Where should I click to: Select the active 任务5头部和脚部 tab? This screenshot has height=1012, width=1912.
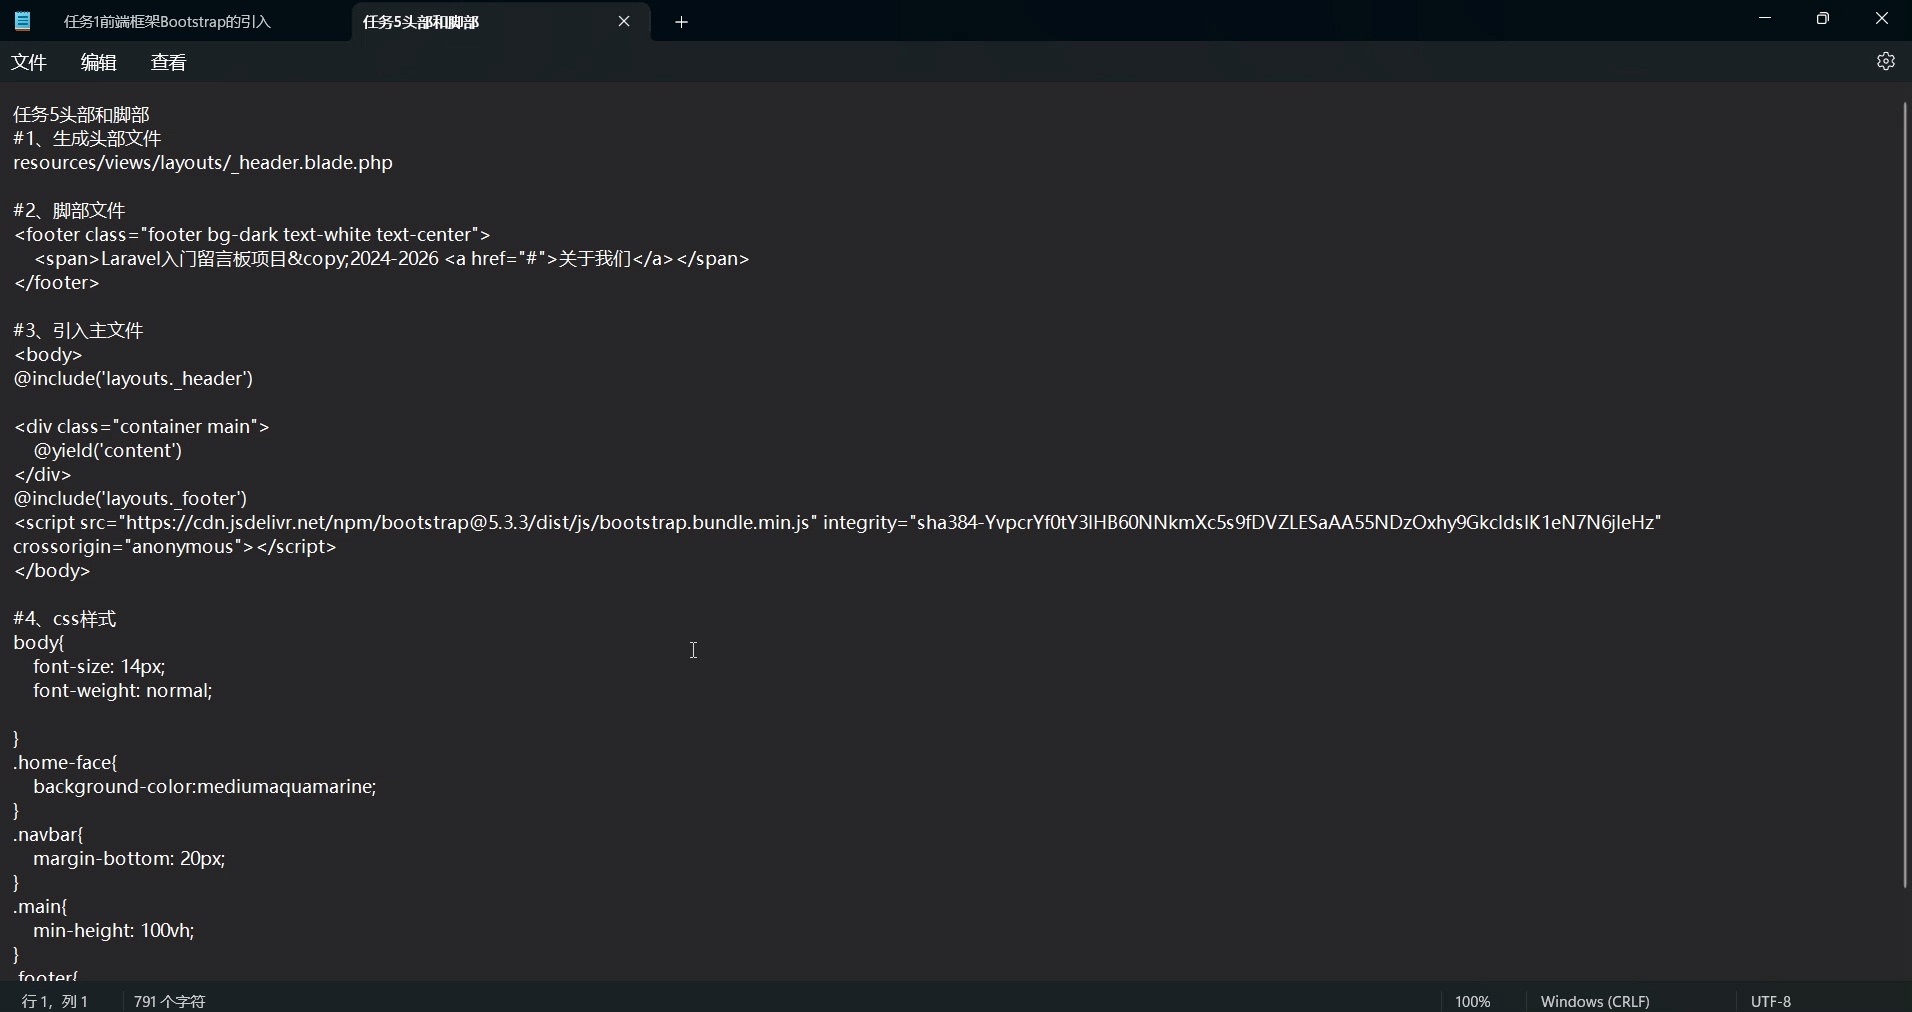(x=440, y=21)
